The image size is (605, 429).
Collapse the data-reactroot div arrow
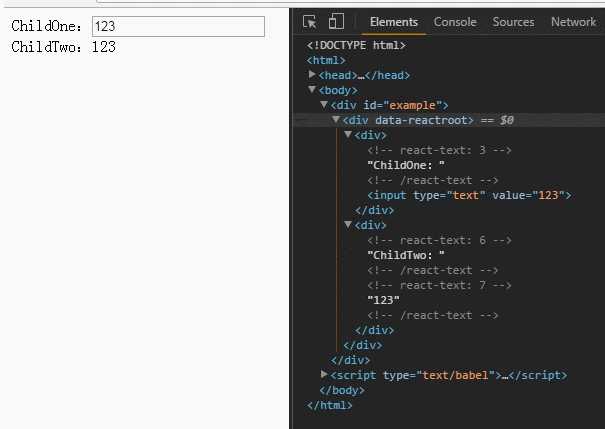point(336,120)
